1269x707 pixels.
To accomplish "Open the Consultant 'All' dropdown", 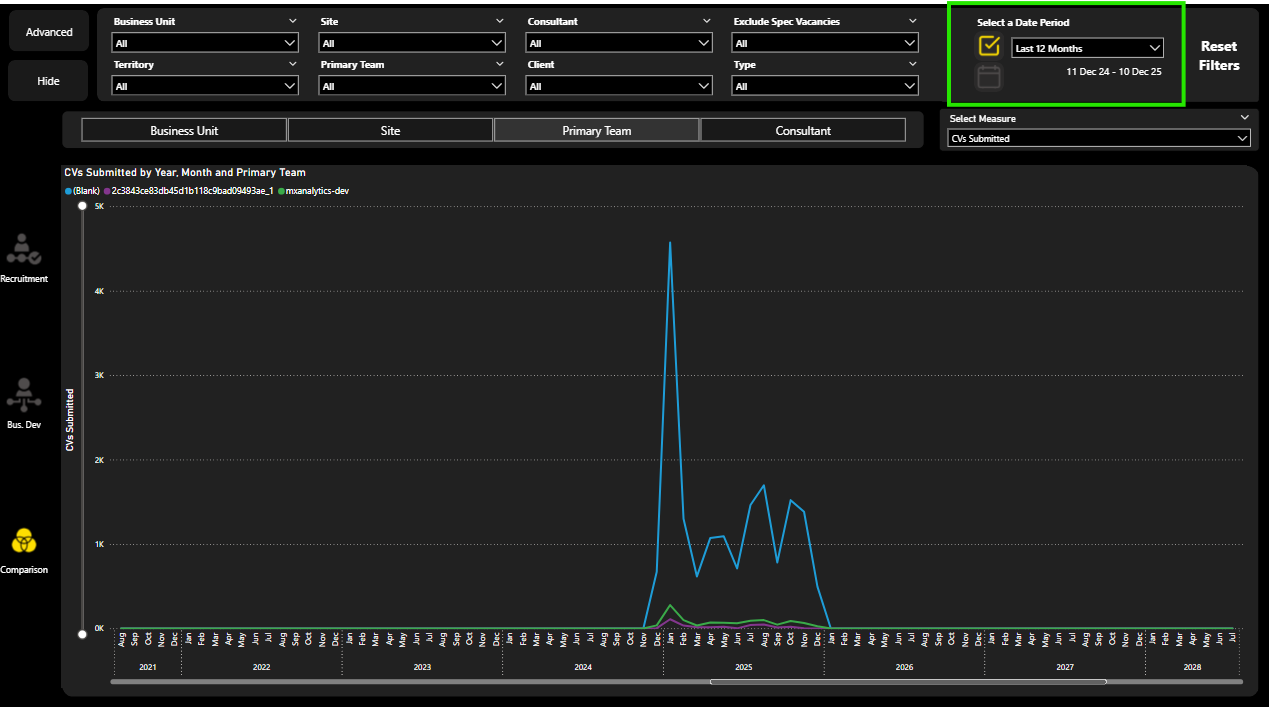I will click(619, 43).
